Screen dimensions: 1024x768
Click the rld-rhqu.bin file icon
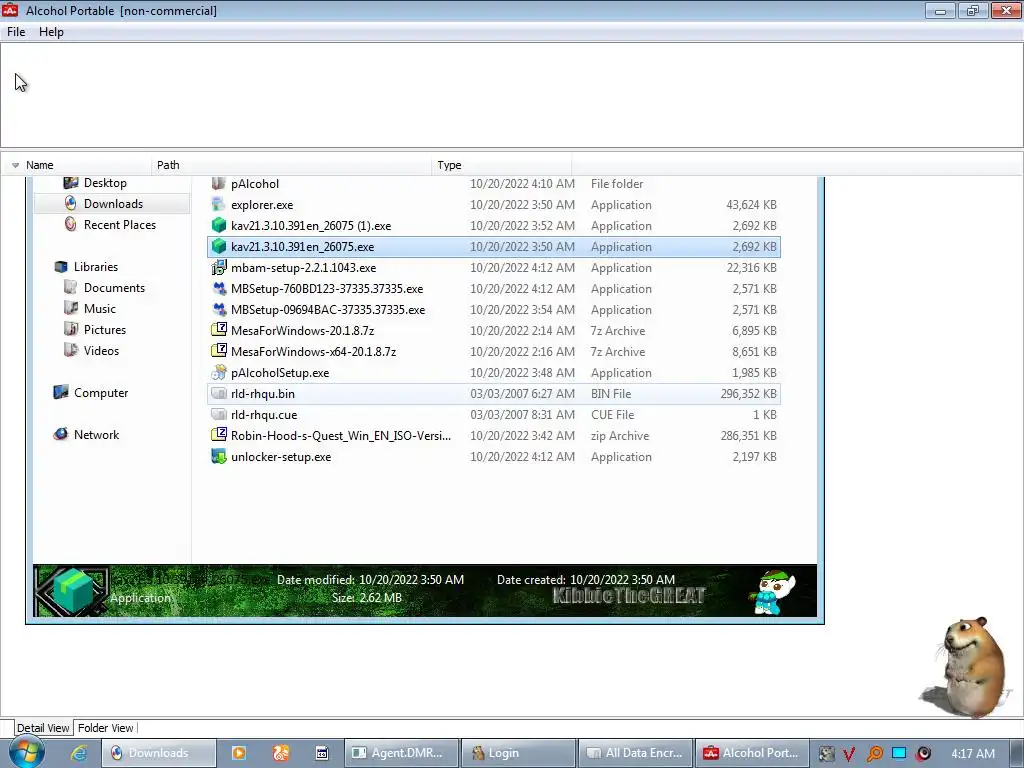pyautogui.click(x=219, y=394)
